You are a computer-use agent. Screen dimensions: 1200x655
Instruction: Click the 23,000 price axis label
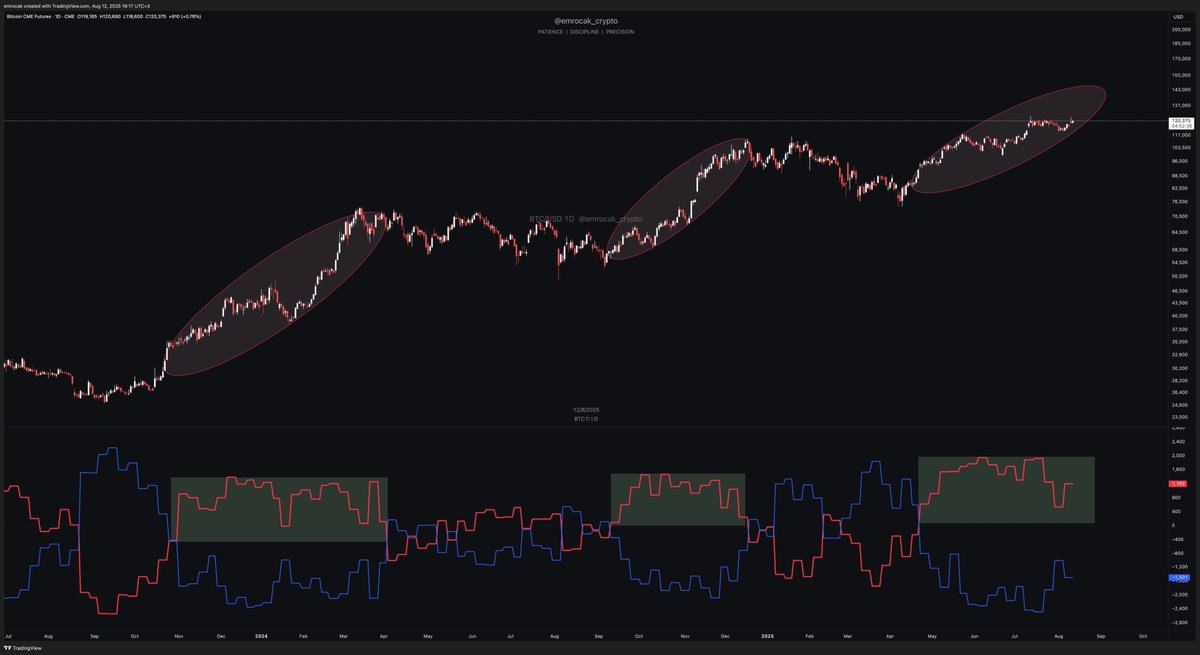(x=1180, y=416)
